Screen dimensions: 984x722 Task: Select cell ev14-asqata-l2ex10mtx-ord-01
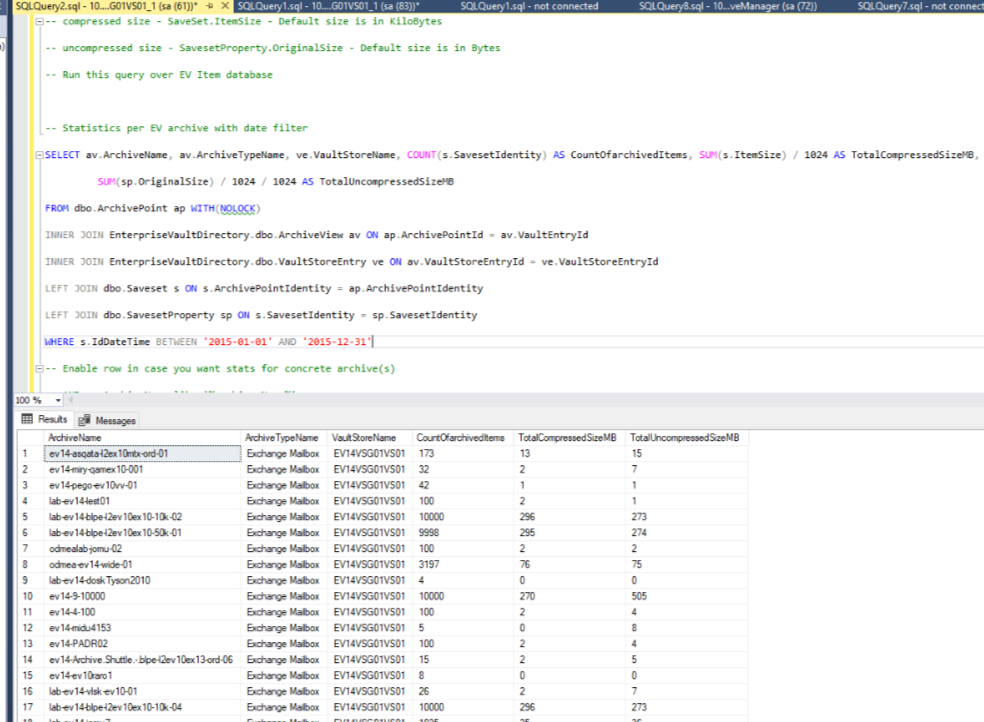tap(108, 453)
